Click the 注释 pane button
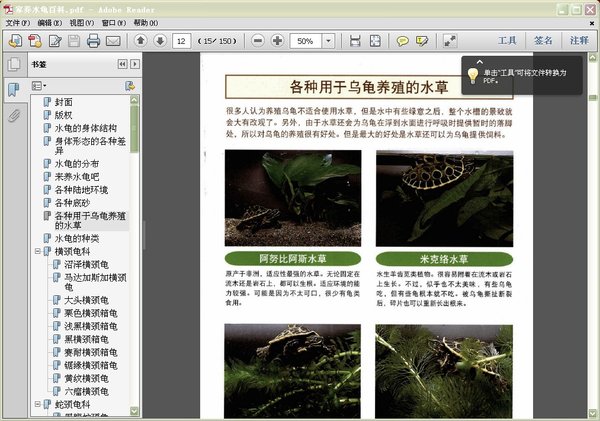This screenshot has width=600, height=421. tap(579, 41)
